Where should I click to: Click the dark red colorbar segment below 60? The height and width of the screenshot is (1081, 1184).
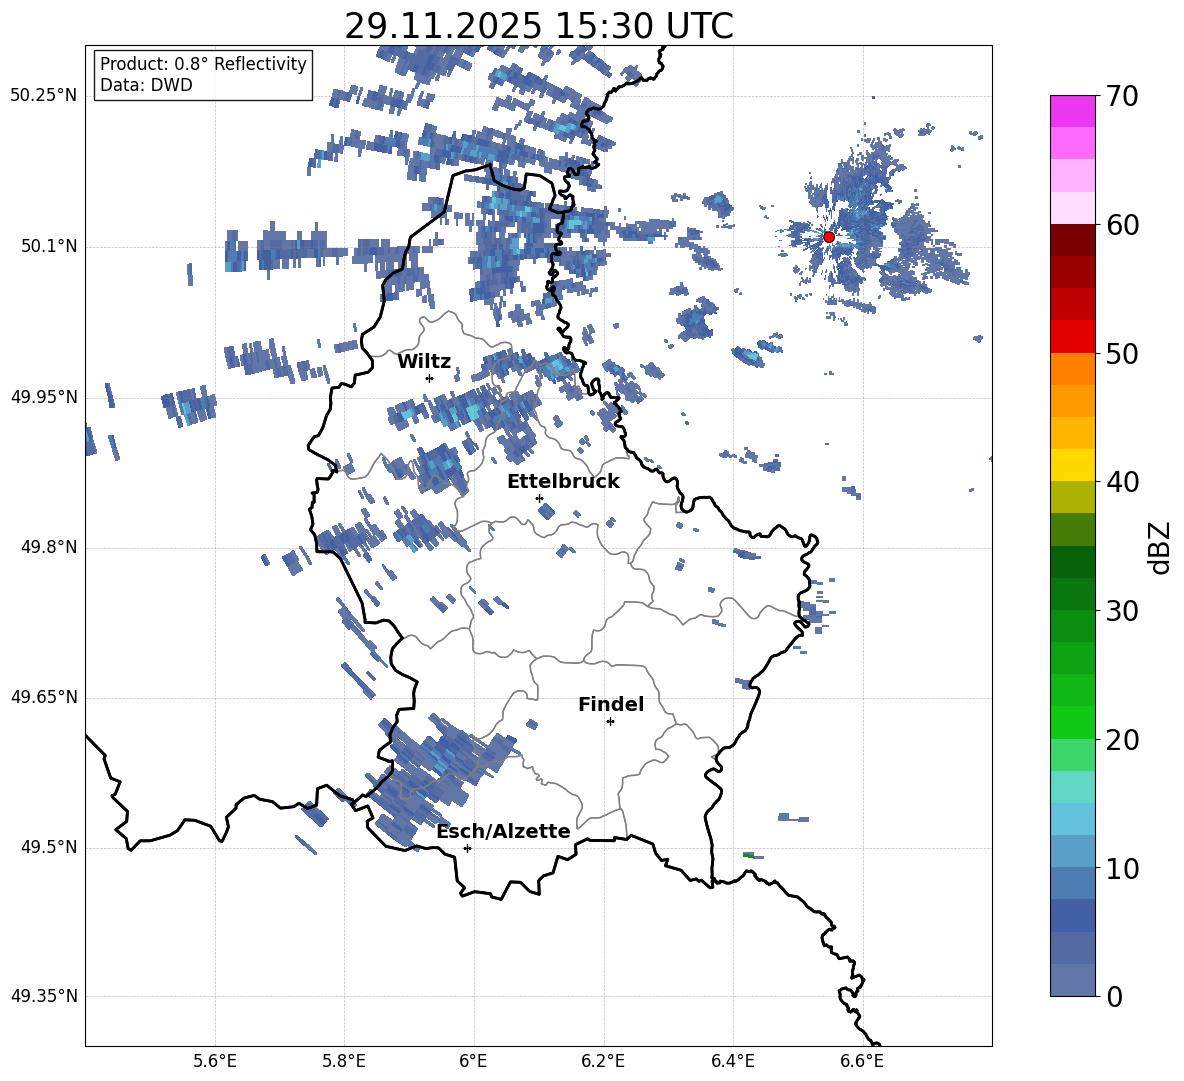tap(1072, 240)
